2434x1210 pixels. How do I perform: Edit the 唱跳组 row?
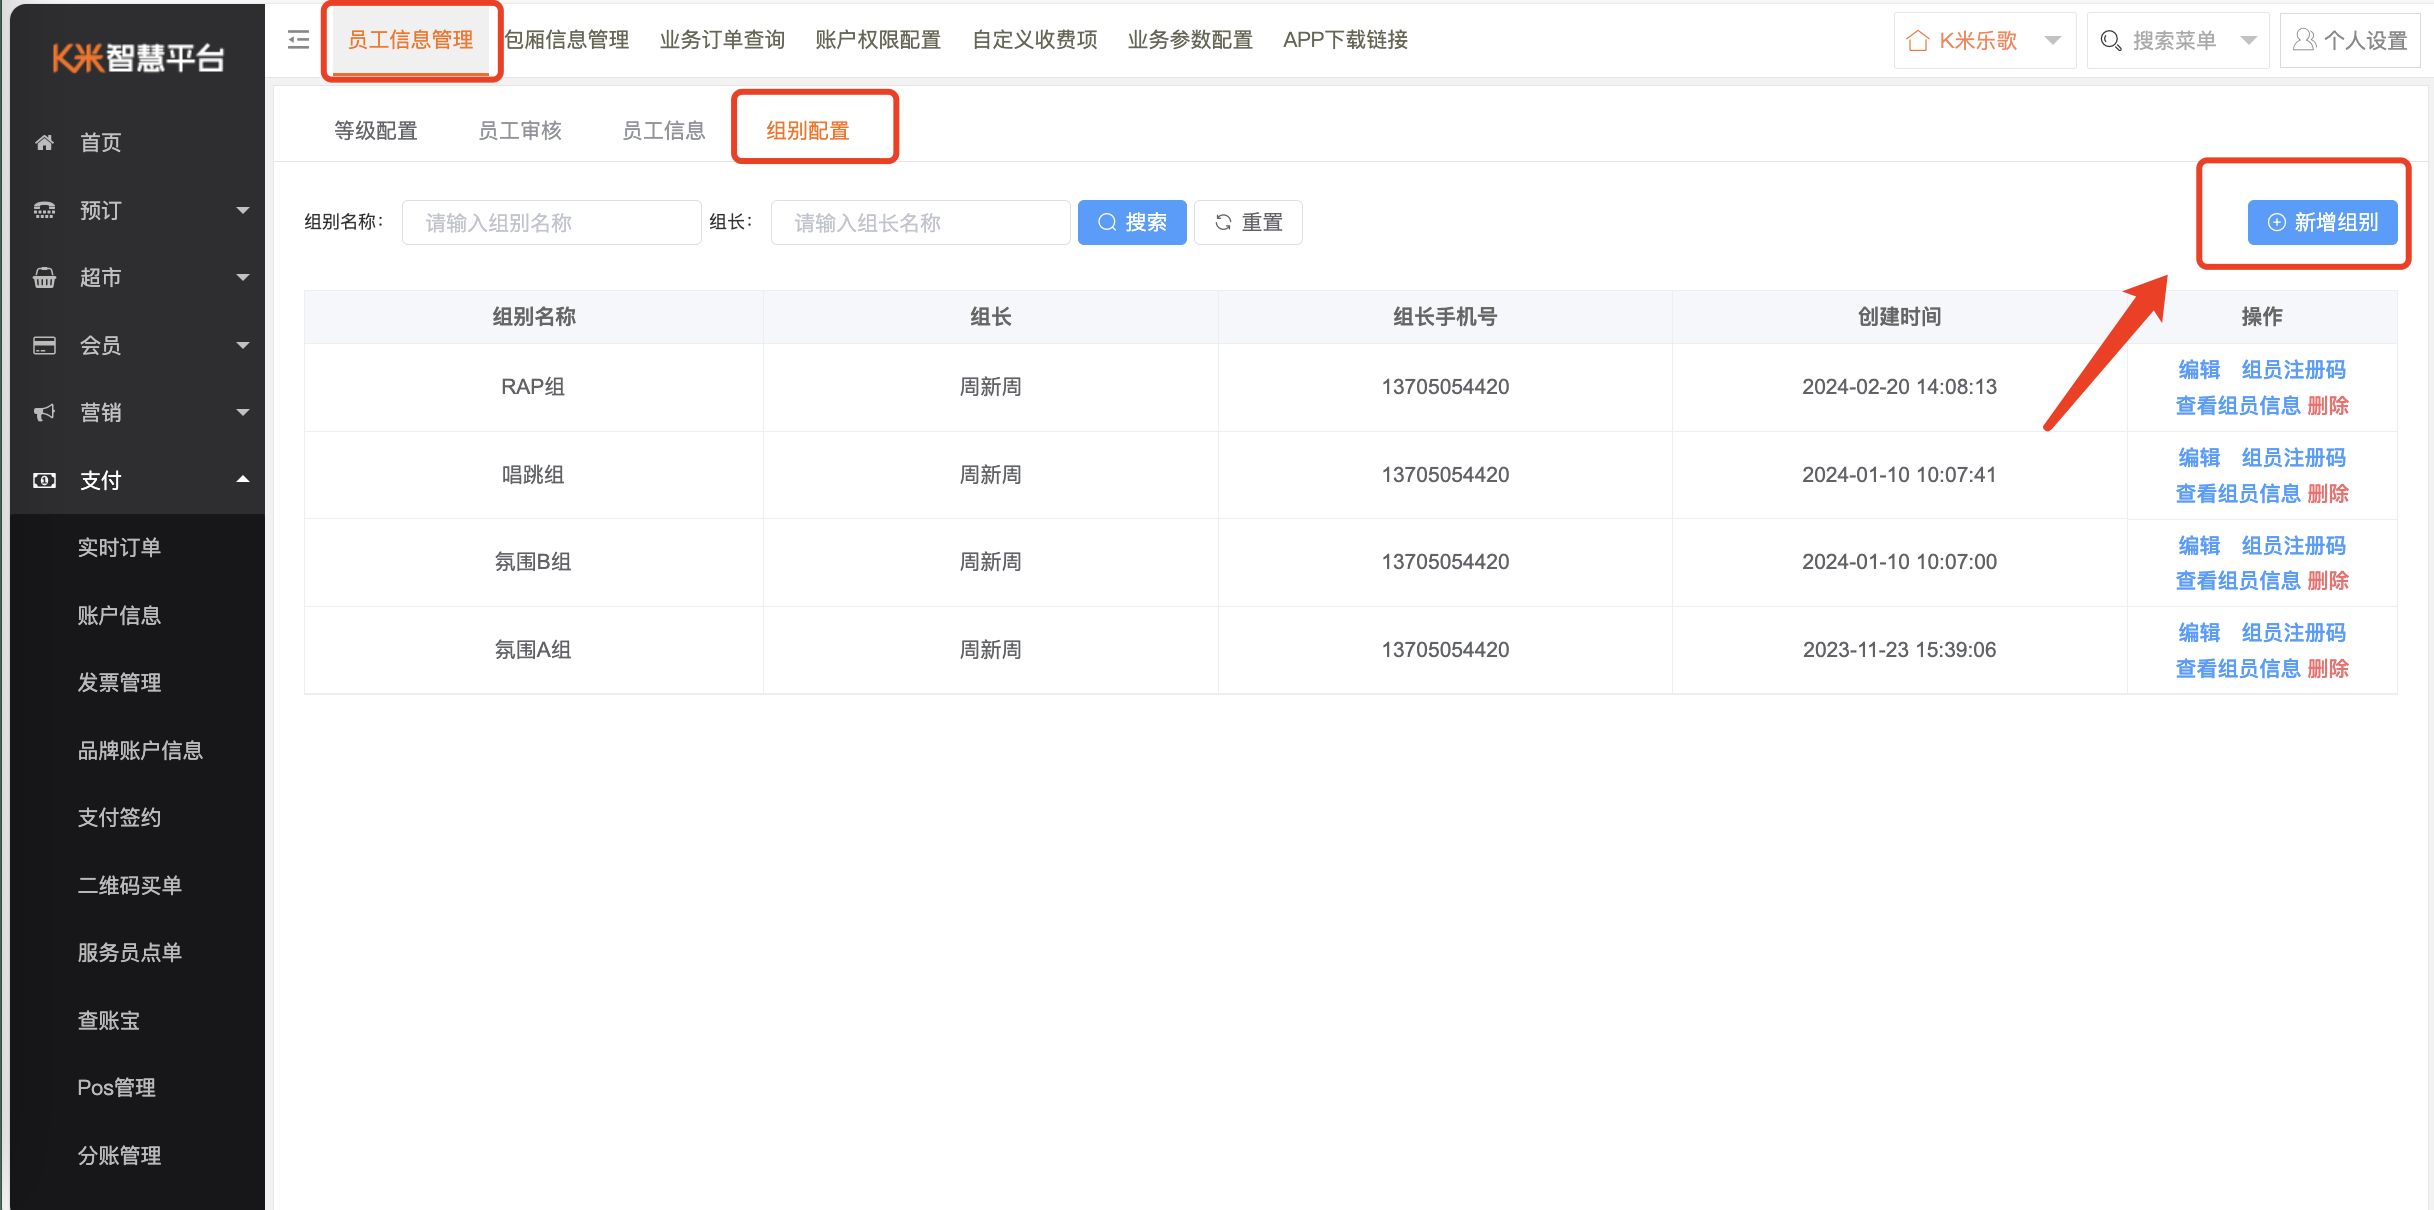(x=2199, y=458)
